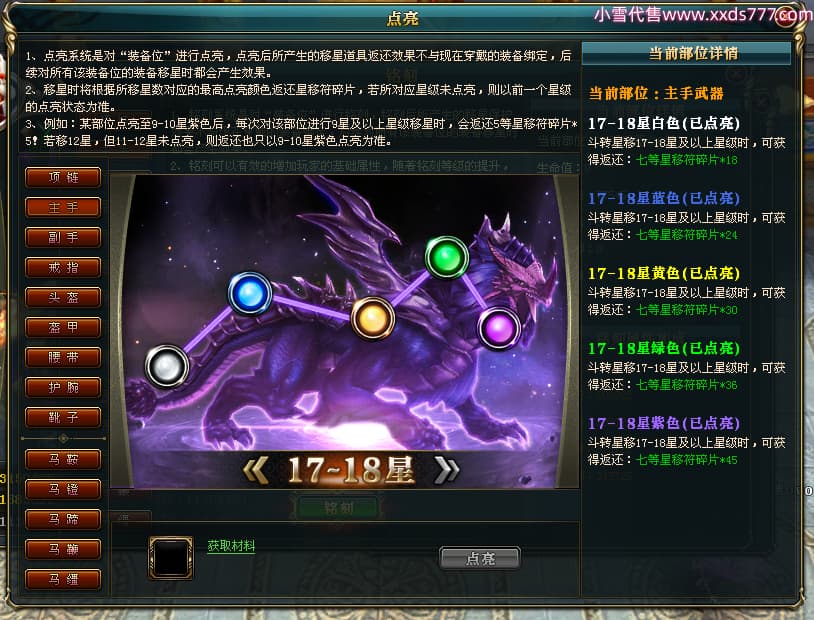Switch to the 腰带 equipment slot
The height and width of the screenshot is (620, 814).
coord(63,357)
